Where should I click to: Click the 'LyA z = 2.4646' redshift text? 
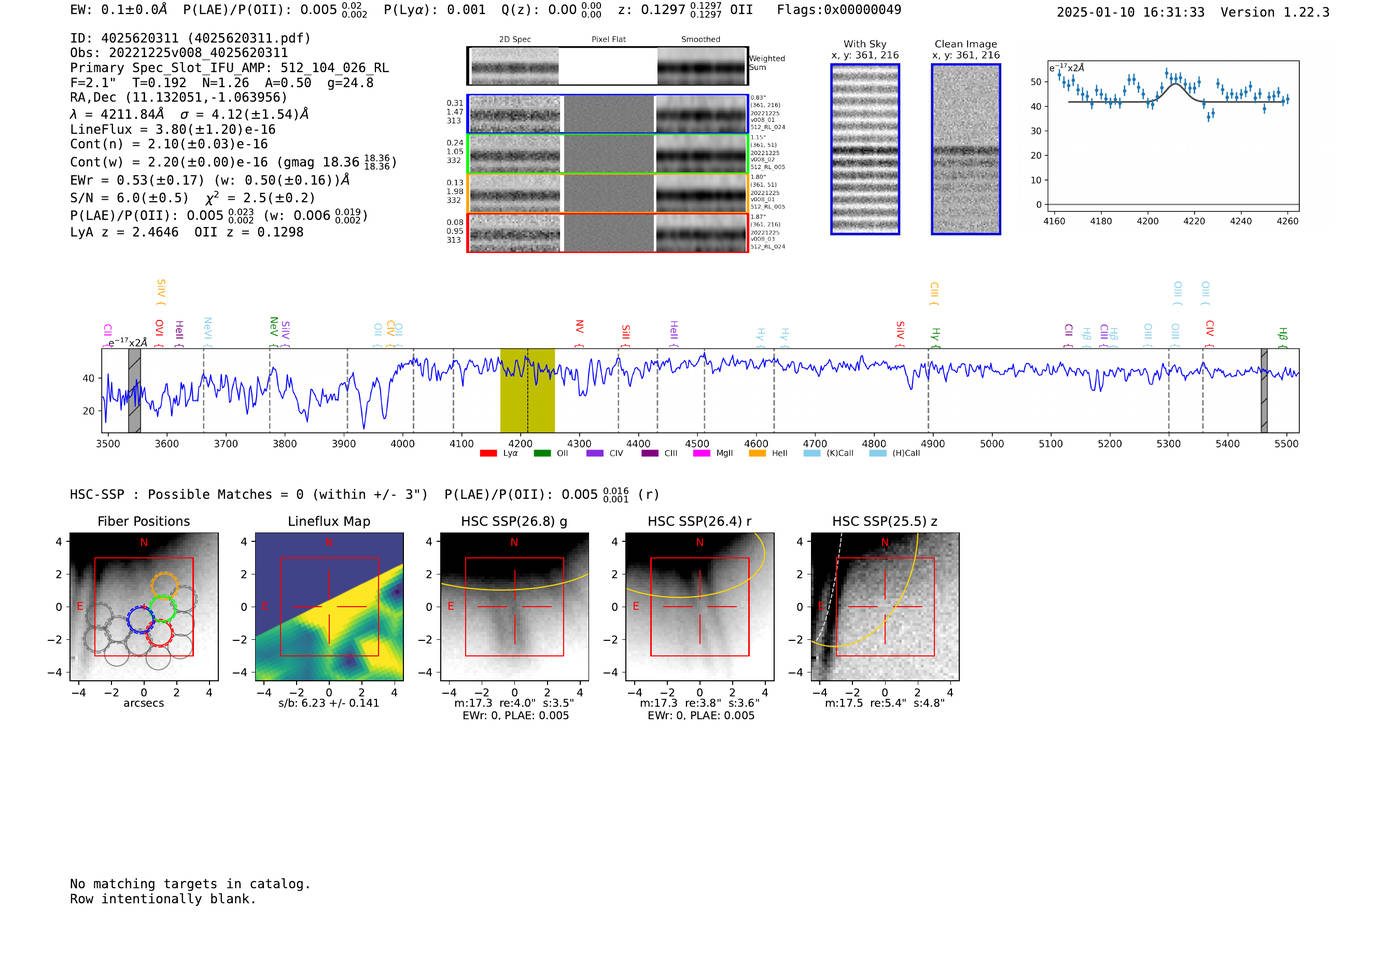pos(124,232)
